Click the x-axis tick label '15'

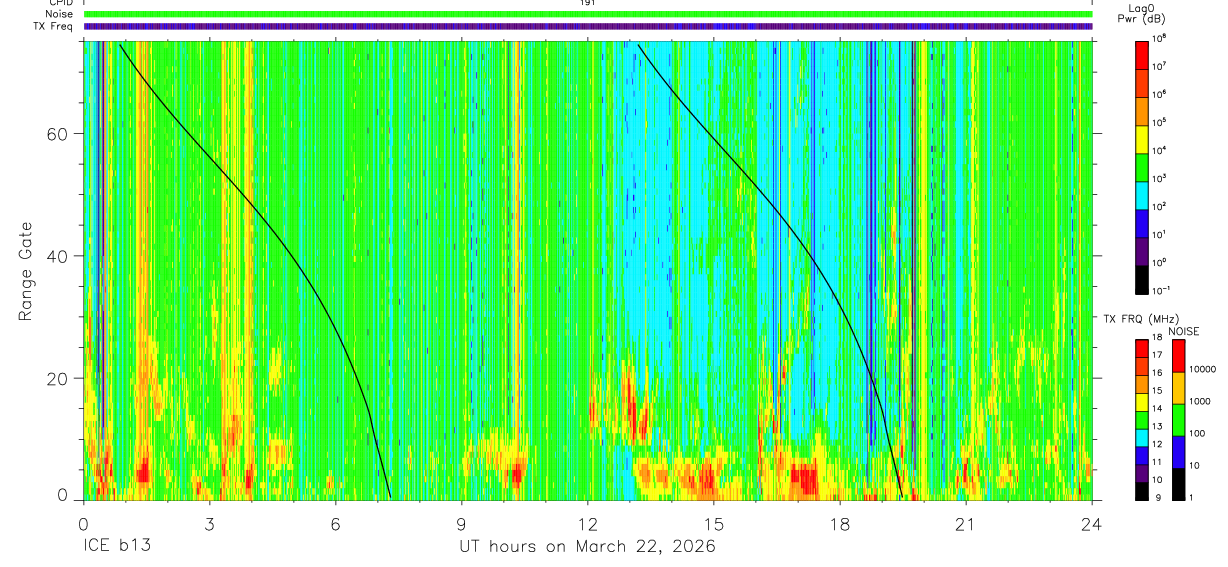[x=714, y=524]
